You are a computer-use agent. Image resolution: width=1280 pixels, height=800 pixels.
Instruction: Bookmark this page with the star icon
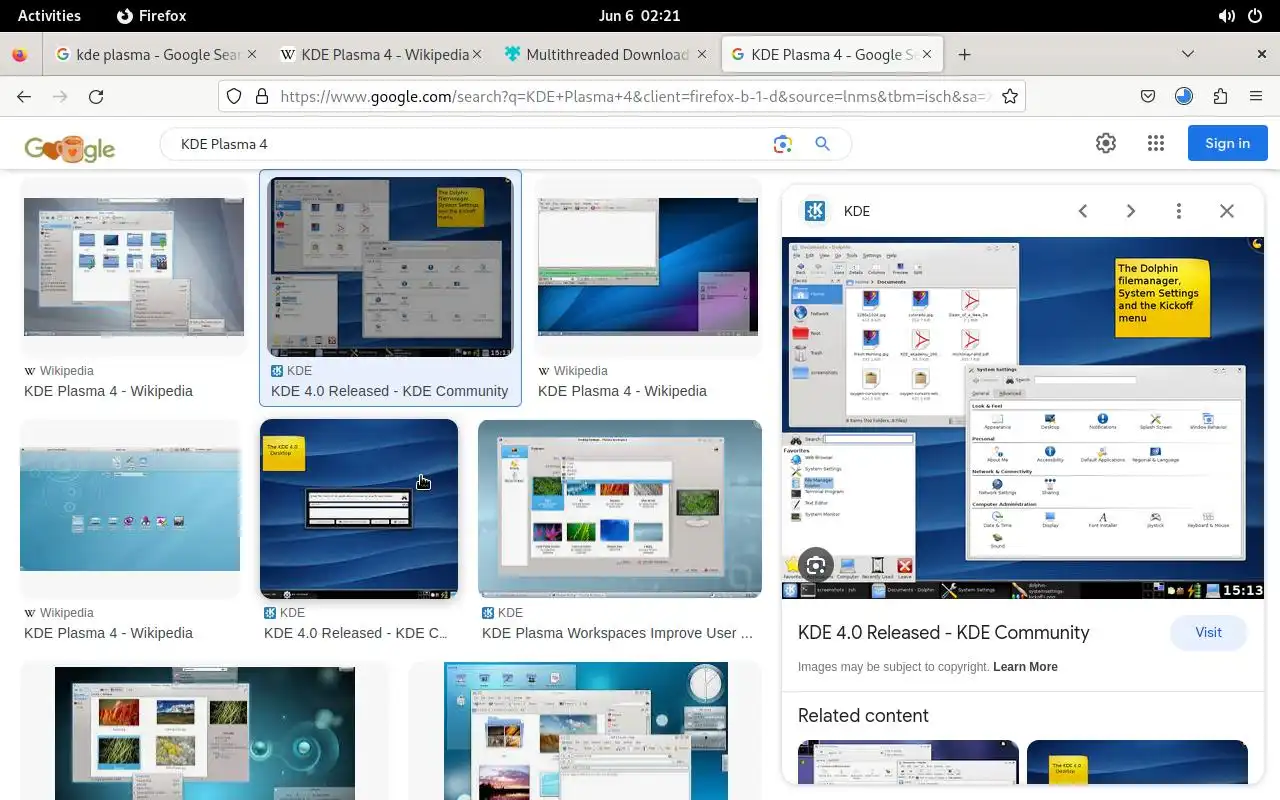1010,96
